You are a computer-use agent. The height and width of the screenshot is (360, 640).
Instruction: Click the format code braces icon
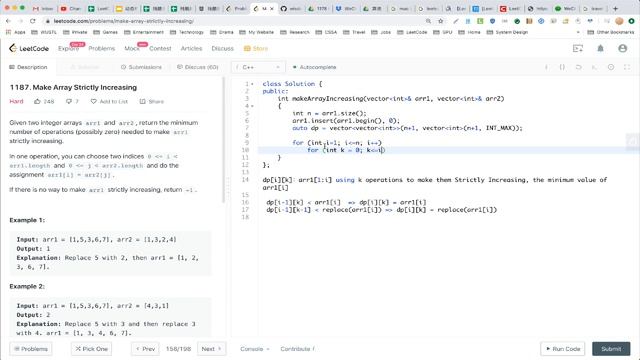(x=562, y=67)
